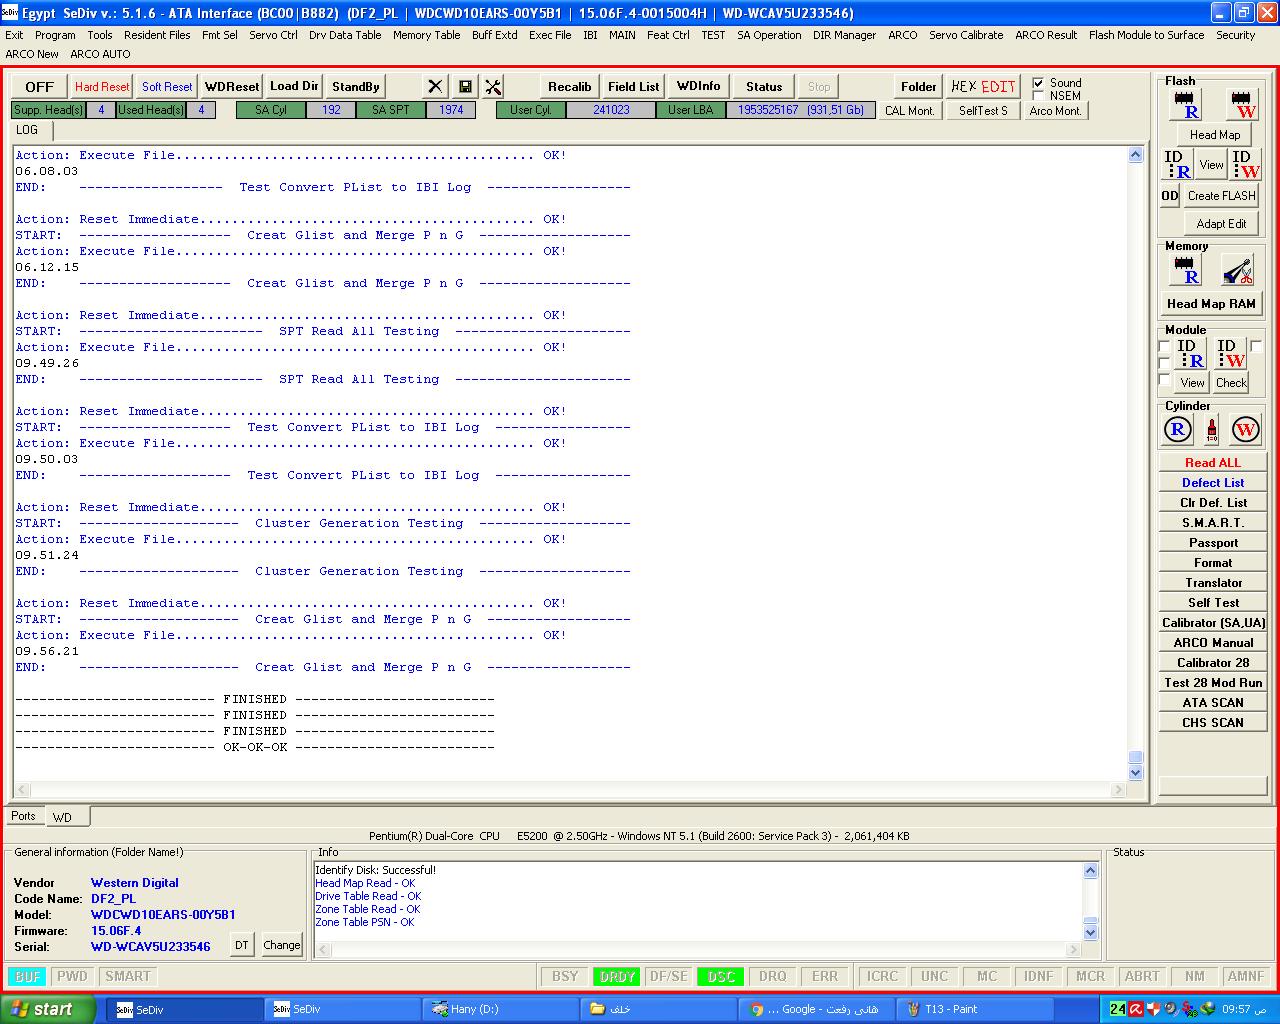
Task: Click the X clear log icon
Action: tap(435, 87)
